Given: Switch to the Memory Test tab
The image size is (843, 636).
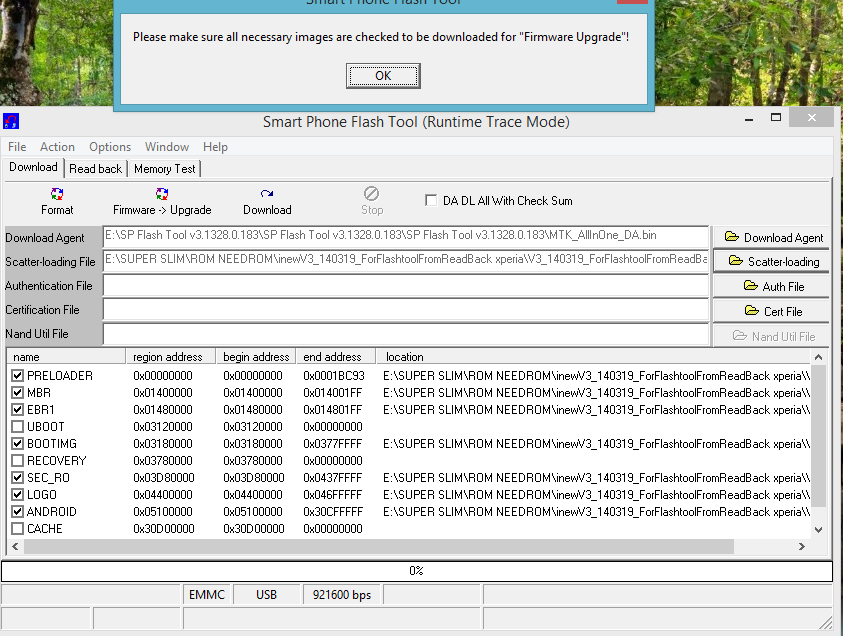Looking at the screenshot, I should [x=165, y=169].
